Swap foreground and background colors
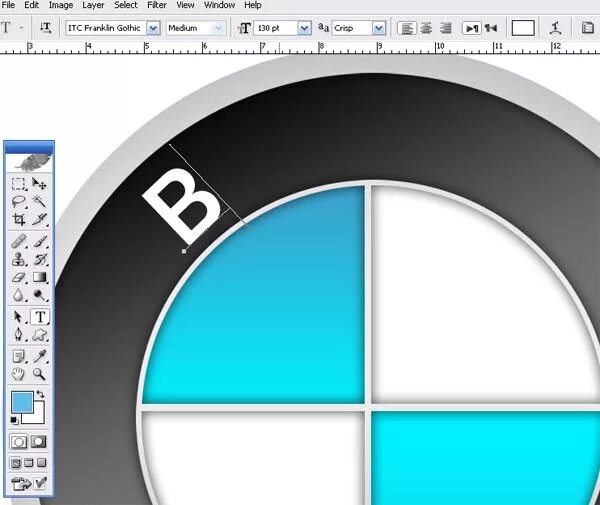 40,394
